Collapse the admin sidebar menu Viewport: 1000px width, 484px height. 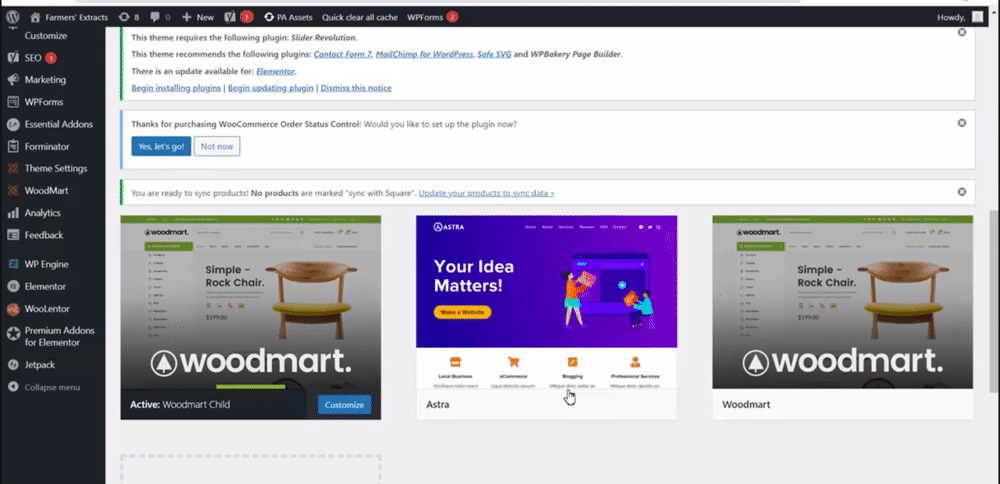click(x=43, y=387)
